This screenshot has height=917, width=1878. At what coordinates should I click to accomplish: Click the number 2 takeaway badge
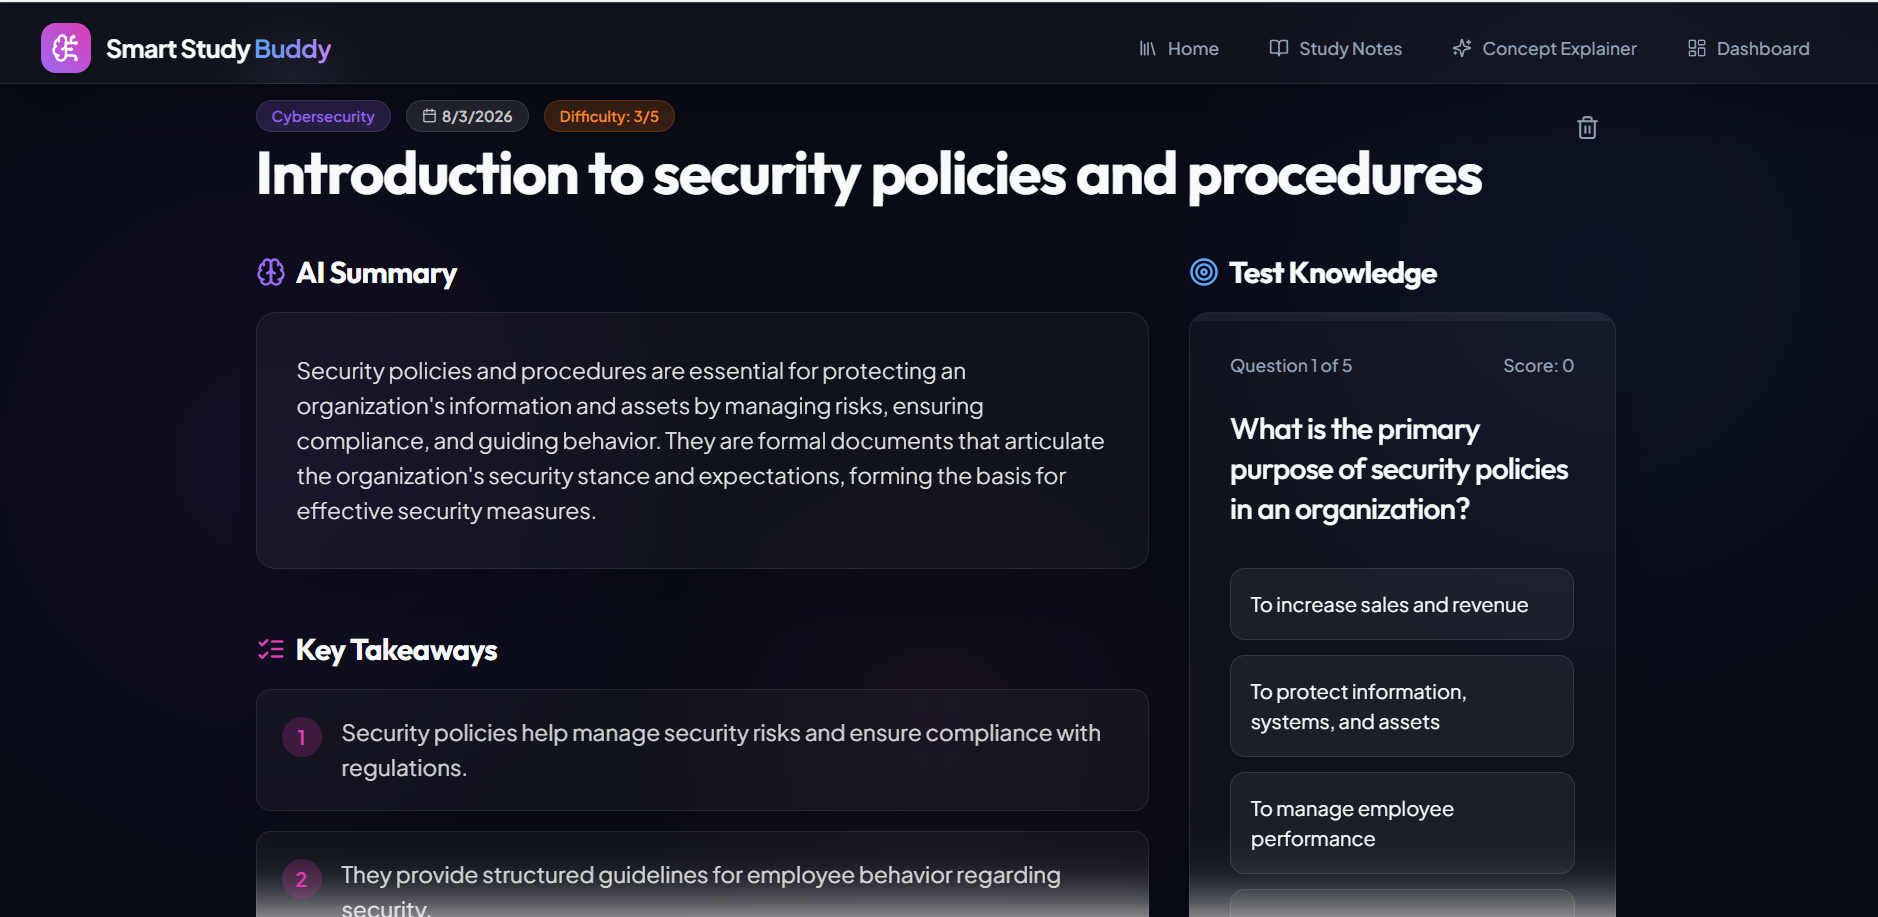[301, 880]
